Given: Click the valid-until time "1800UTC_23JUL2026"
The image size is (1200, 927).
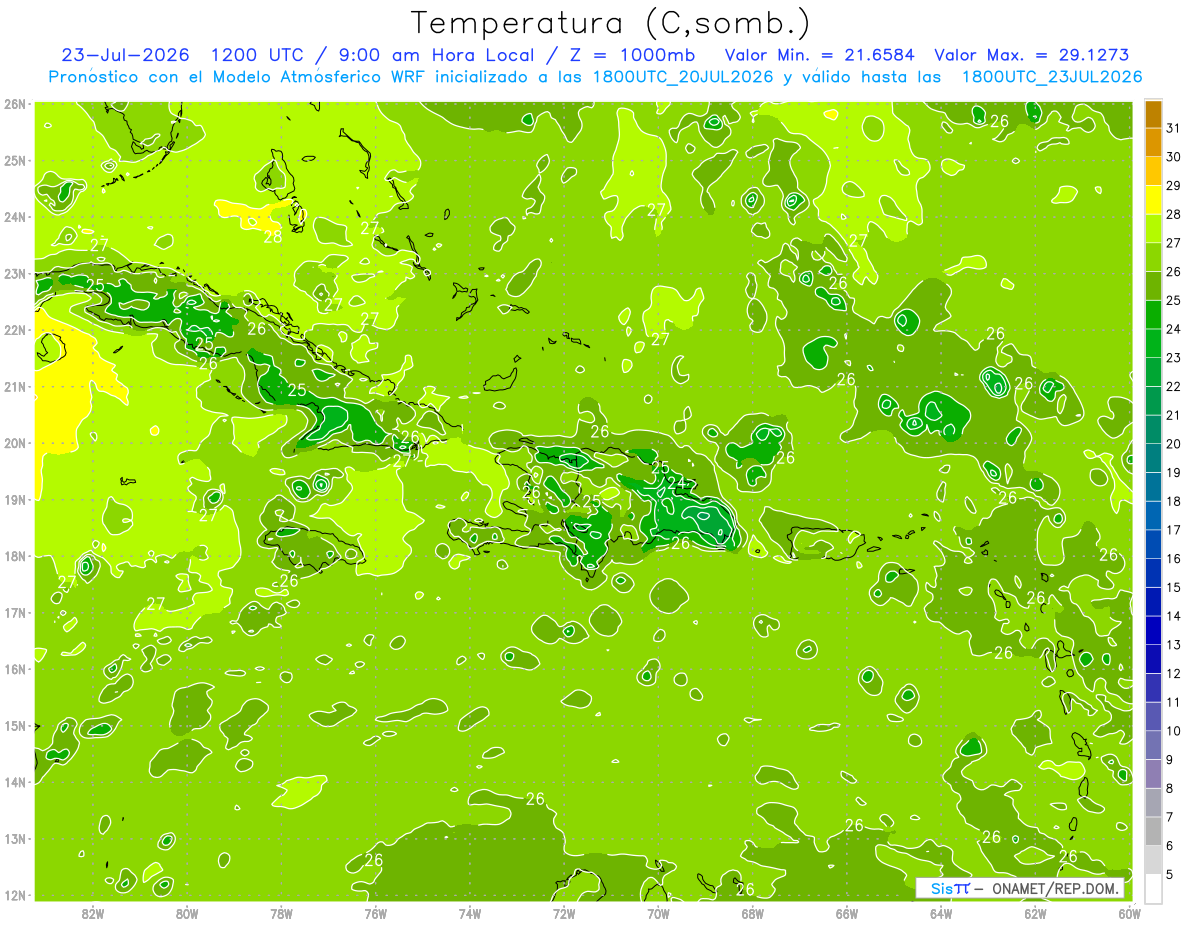Looking at the screenshot, I should coord(1052,77).
